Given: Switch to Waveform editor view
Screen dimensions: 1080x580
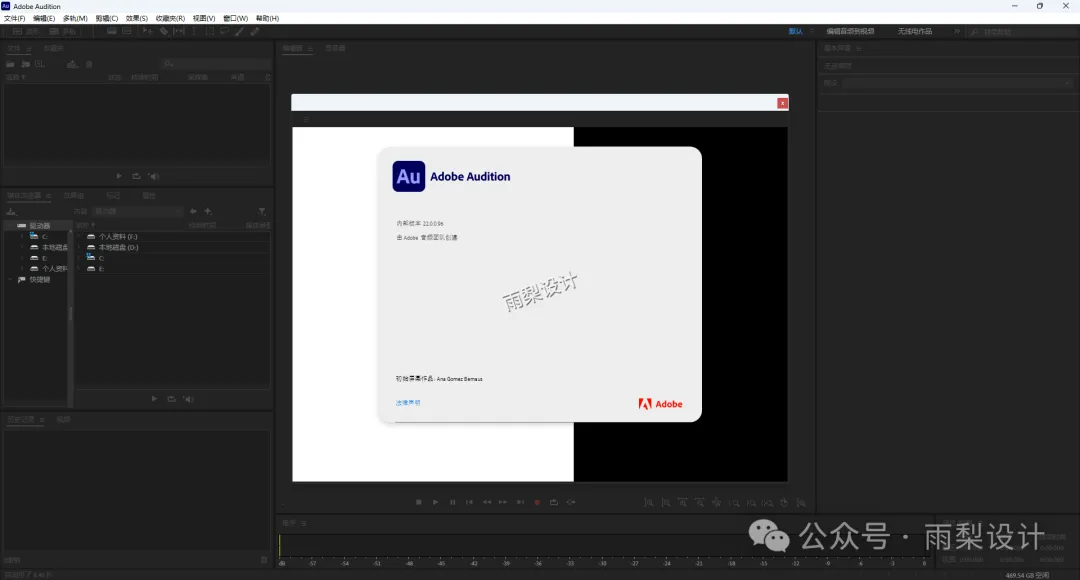Looking at the screenshot, I should click(x=25, y=32).
